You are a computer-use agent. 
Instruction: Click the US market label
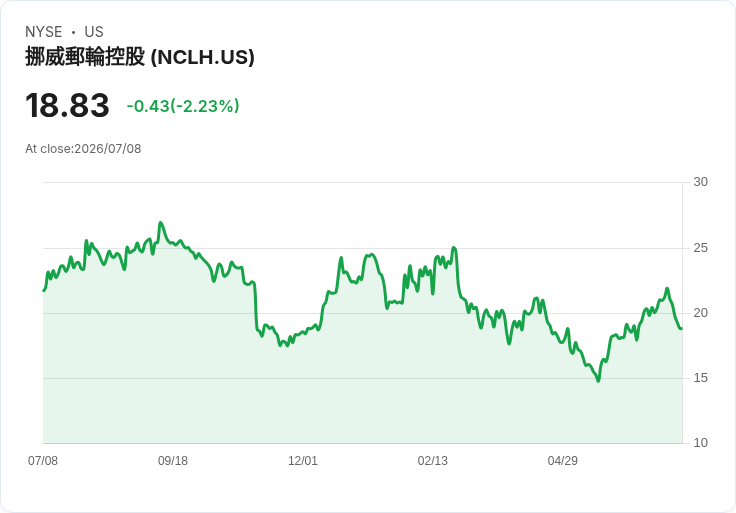[x=94, y=32]
